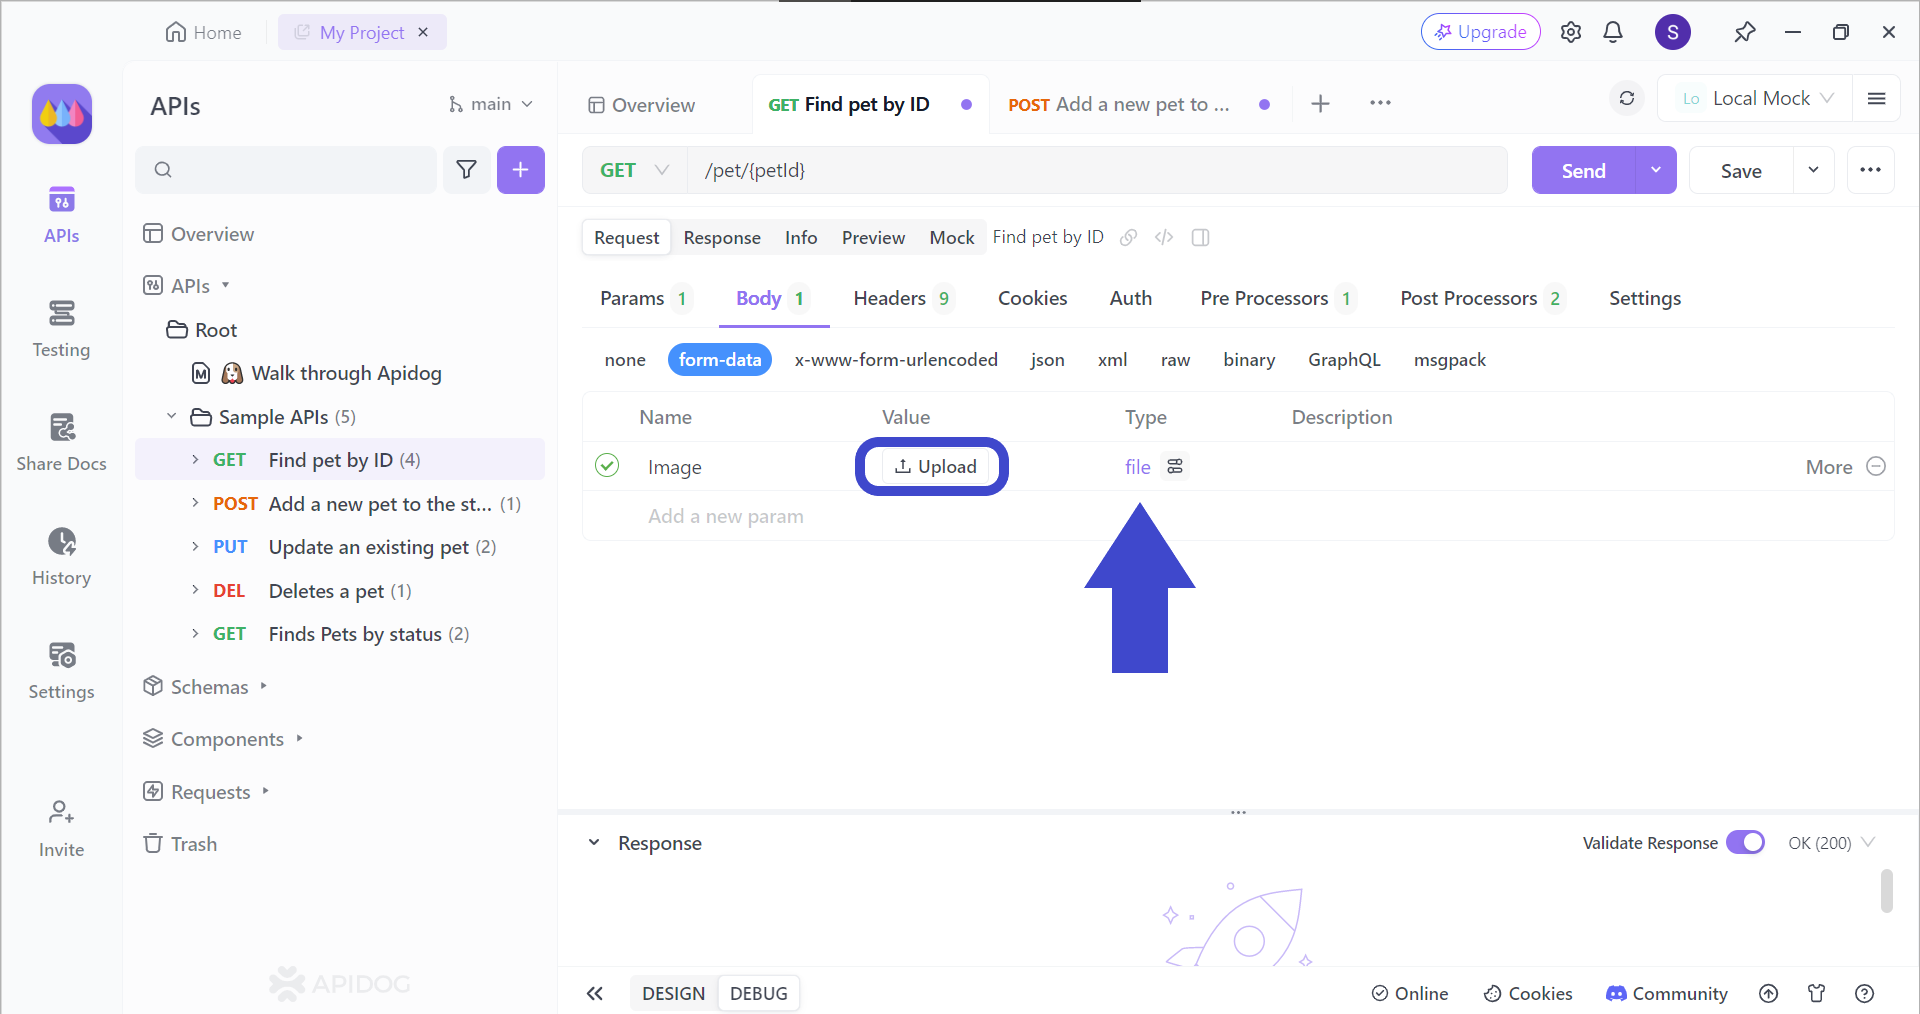Open the History section
The image size is (1920, 1014).
coord(61,557)
